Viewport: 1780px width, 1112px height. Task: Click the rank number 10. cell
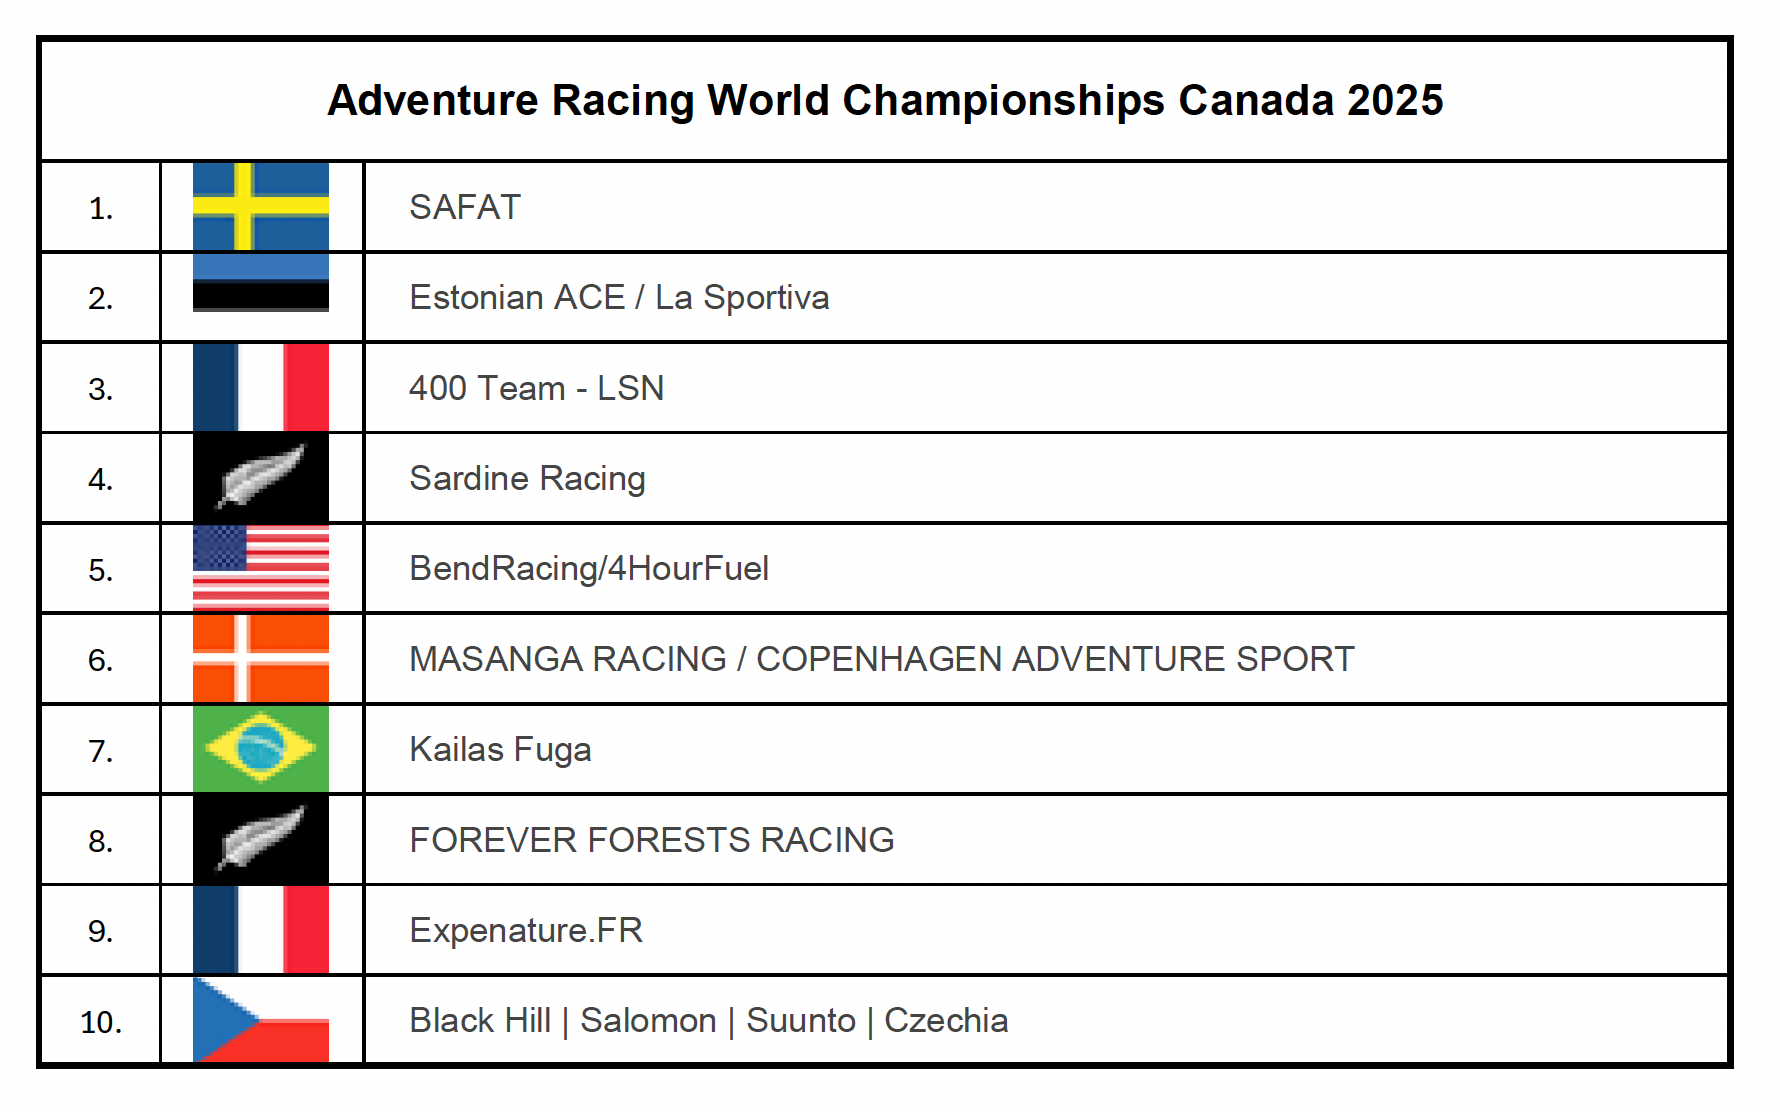pos(100,1022)
